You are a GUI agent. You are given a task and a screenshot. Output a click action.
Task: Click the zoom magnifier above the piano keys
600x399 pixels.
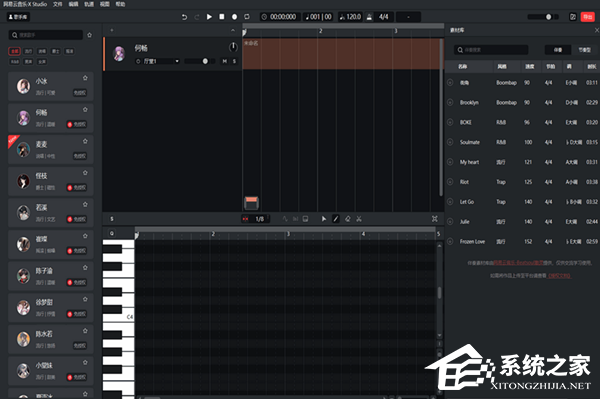point(112,233)
